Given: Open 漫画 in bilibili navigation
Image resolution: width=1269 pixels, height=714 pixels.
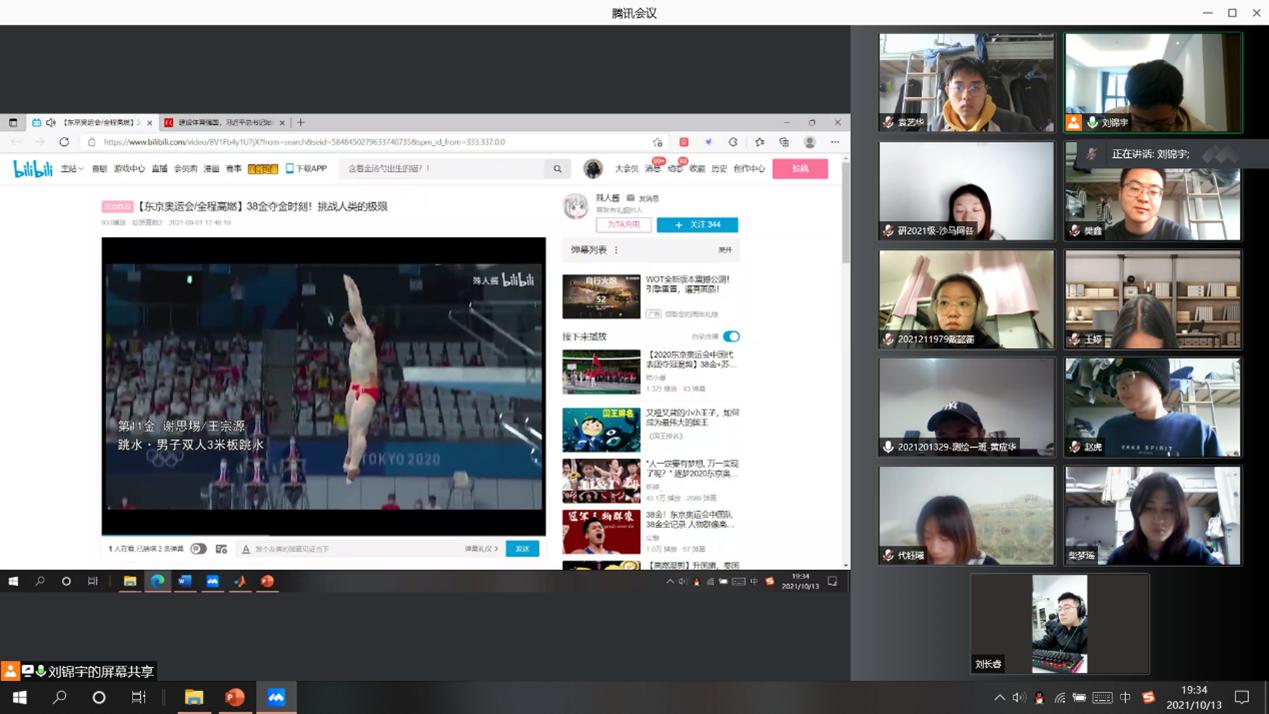Looking at the screenshot, I should [x=212, y=169].
